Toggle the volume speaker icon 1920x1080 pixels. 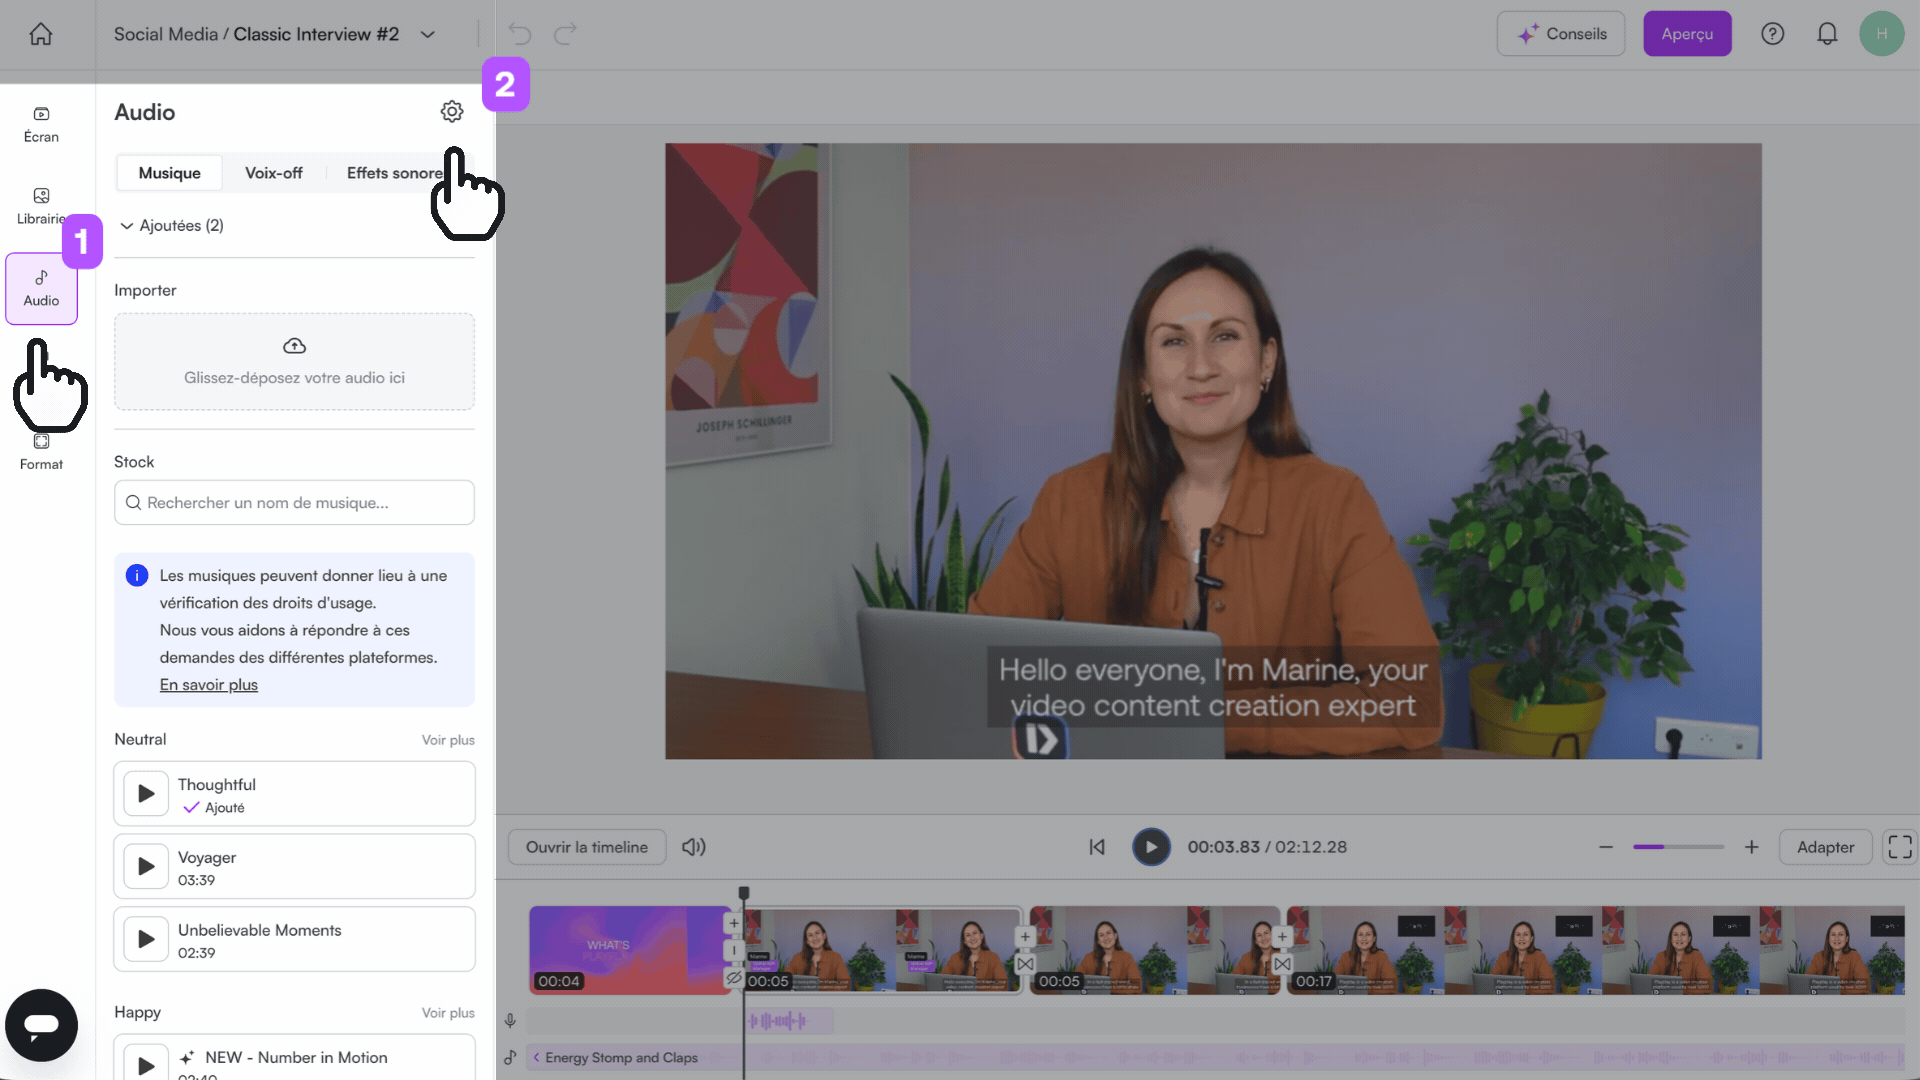click(x=694, y=847)
